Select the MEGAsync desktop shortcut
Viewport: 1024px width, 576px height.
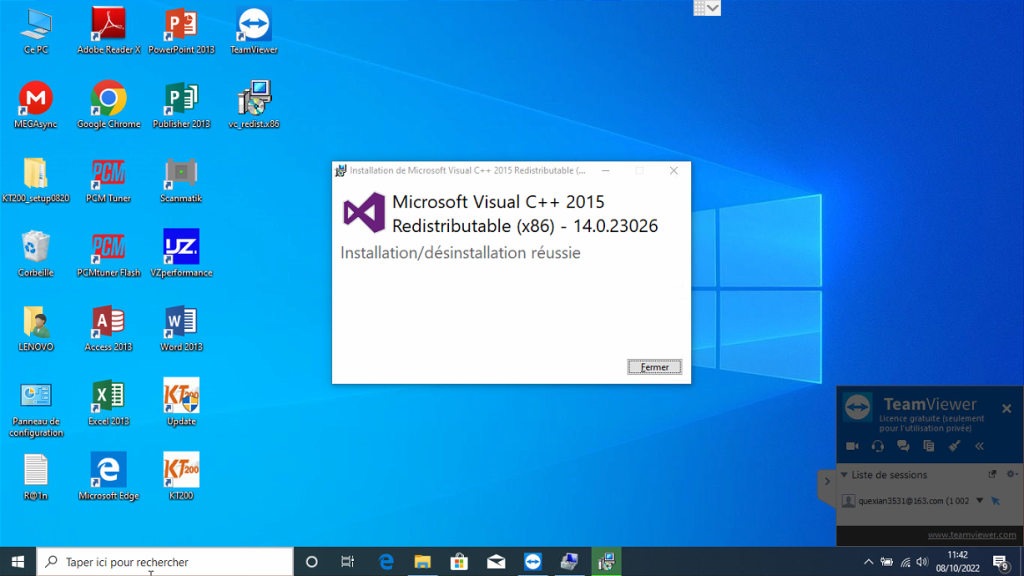[x=36, y=105]
